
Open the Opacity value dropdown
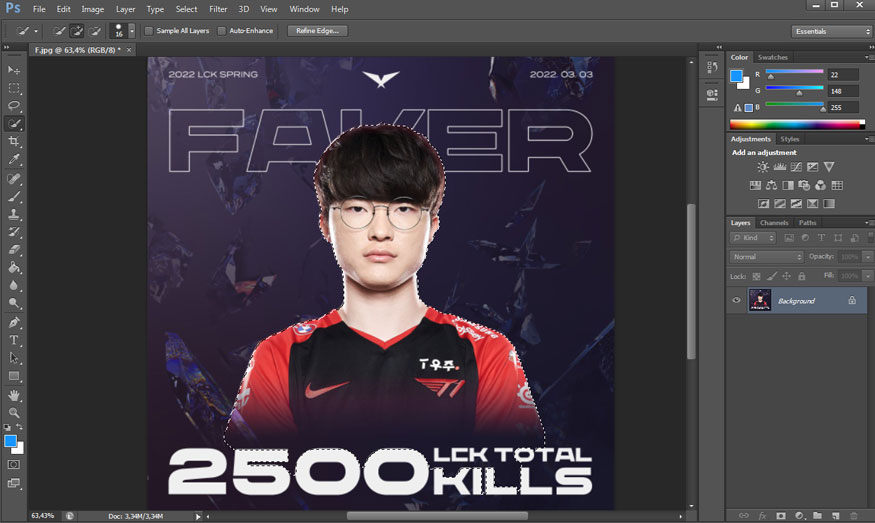pos(867,257)
